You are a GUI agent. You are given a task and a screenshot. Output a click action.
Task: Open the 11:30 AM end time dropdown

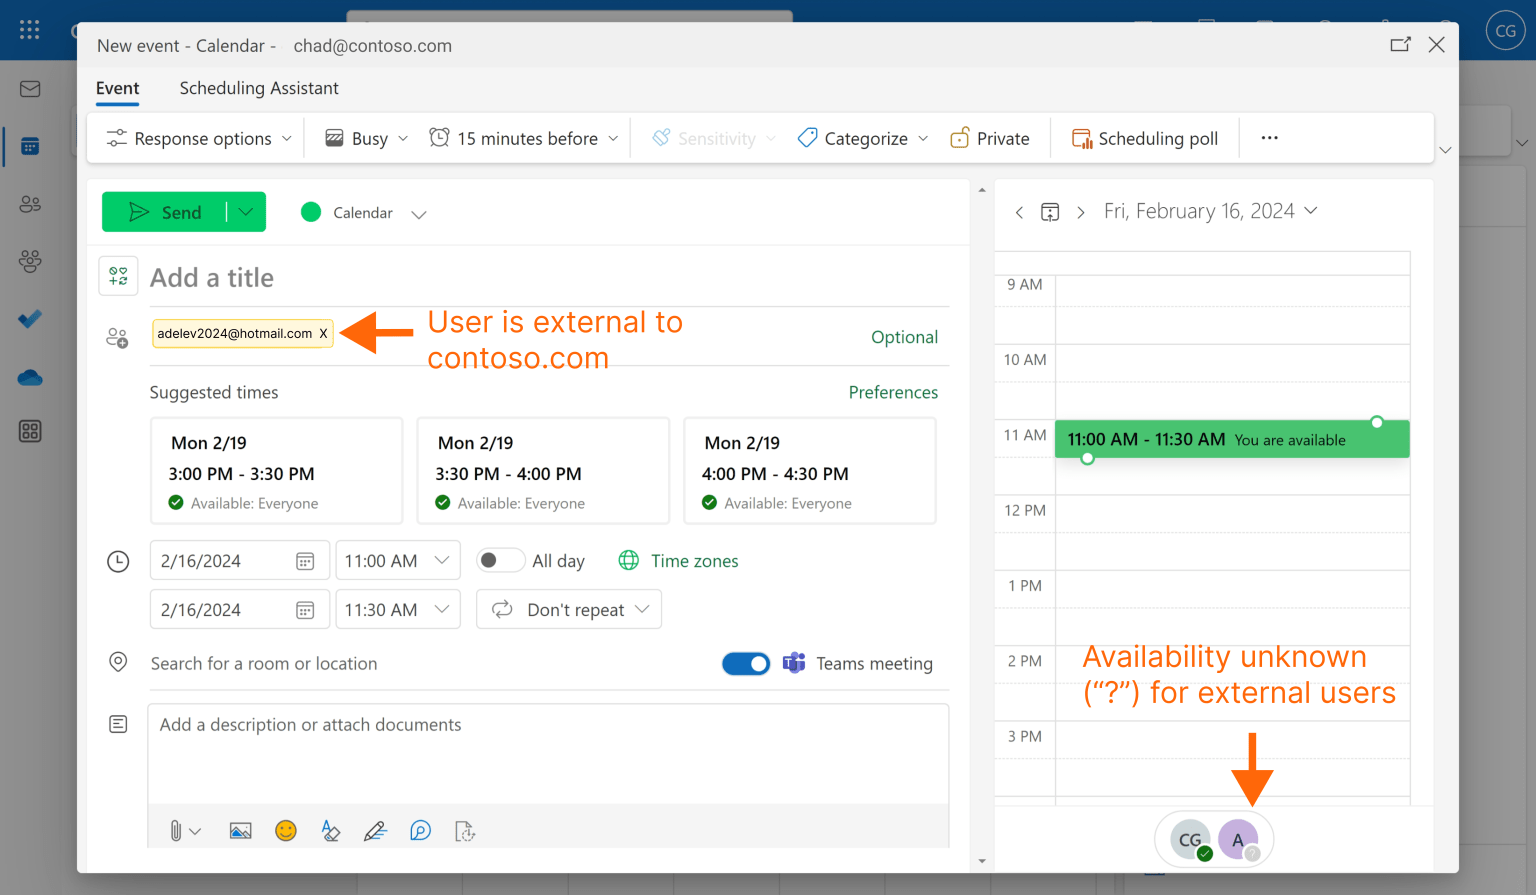(397, 610)
